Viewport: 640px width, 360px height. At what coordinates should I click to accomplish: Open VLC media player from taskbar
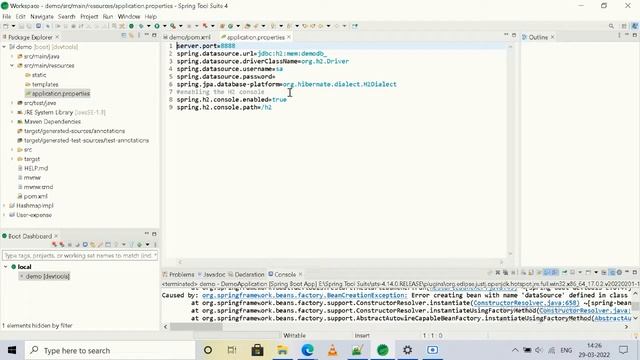point(333,350)
